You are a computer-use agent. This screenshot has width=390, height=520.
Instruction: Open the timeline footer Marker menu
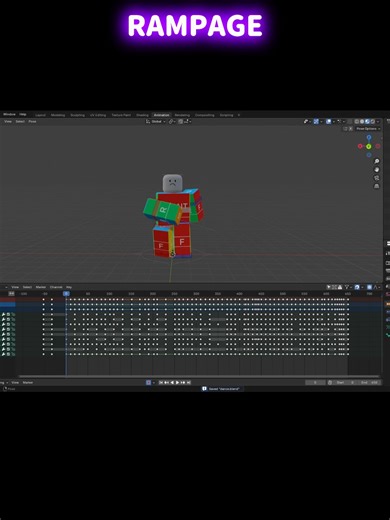click(28, 382)
